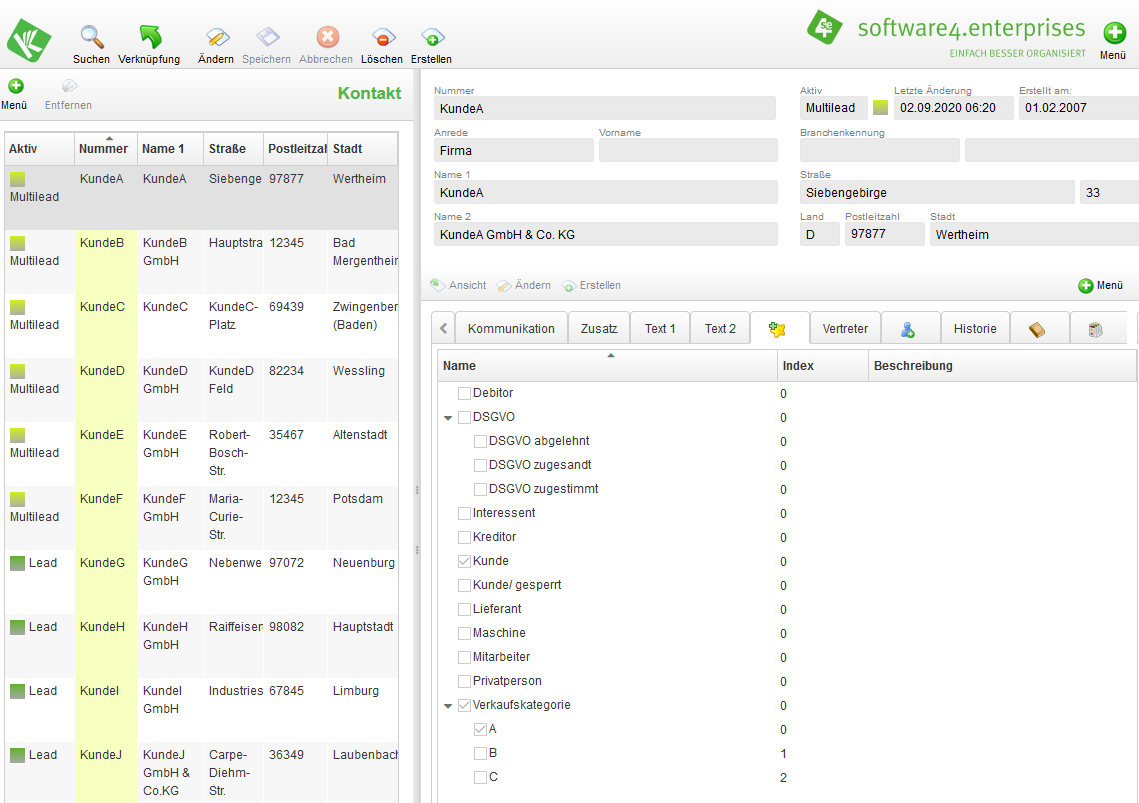Image resolution: width=1139 pixels, height=803 pixels.
Task: Open the brown book icon tab
Action: click(x=1039, y=328)
